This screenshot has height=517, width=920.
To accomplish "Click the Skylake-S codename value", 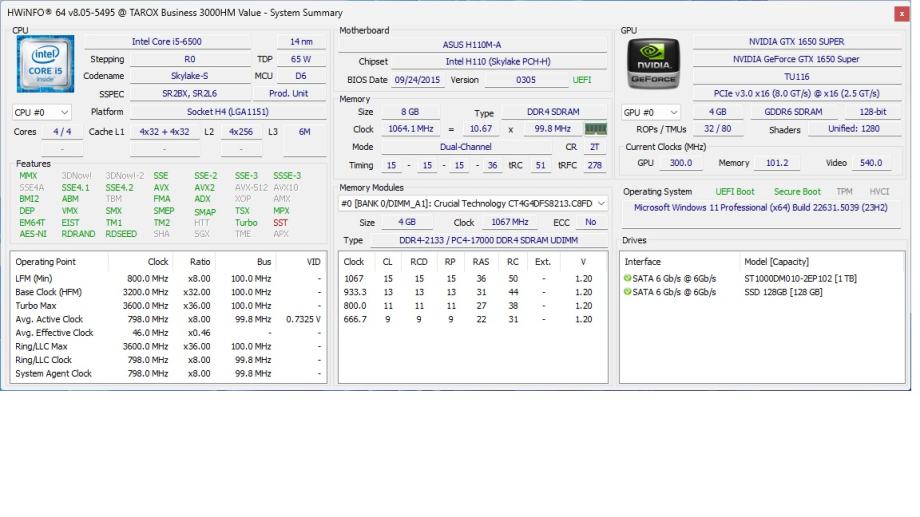I will point(189,76).
